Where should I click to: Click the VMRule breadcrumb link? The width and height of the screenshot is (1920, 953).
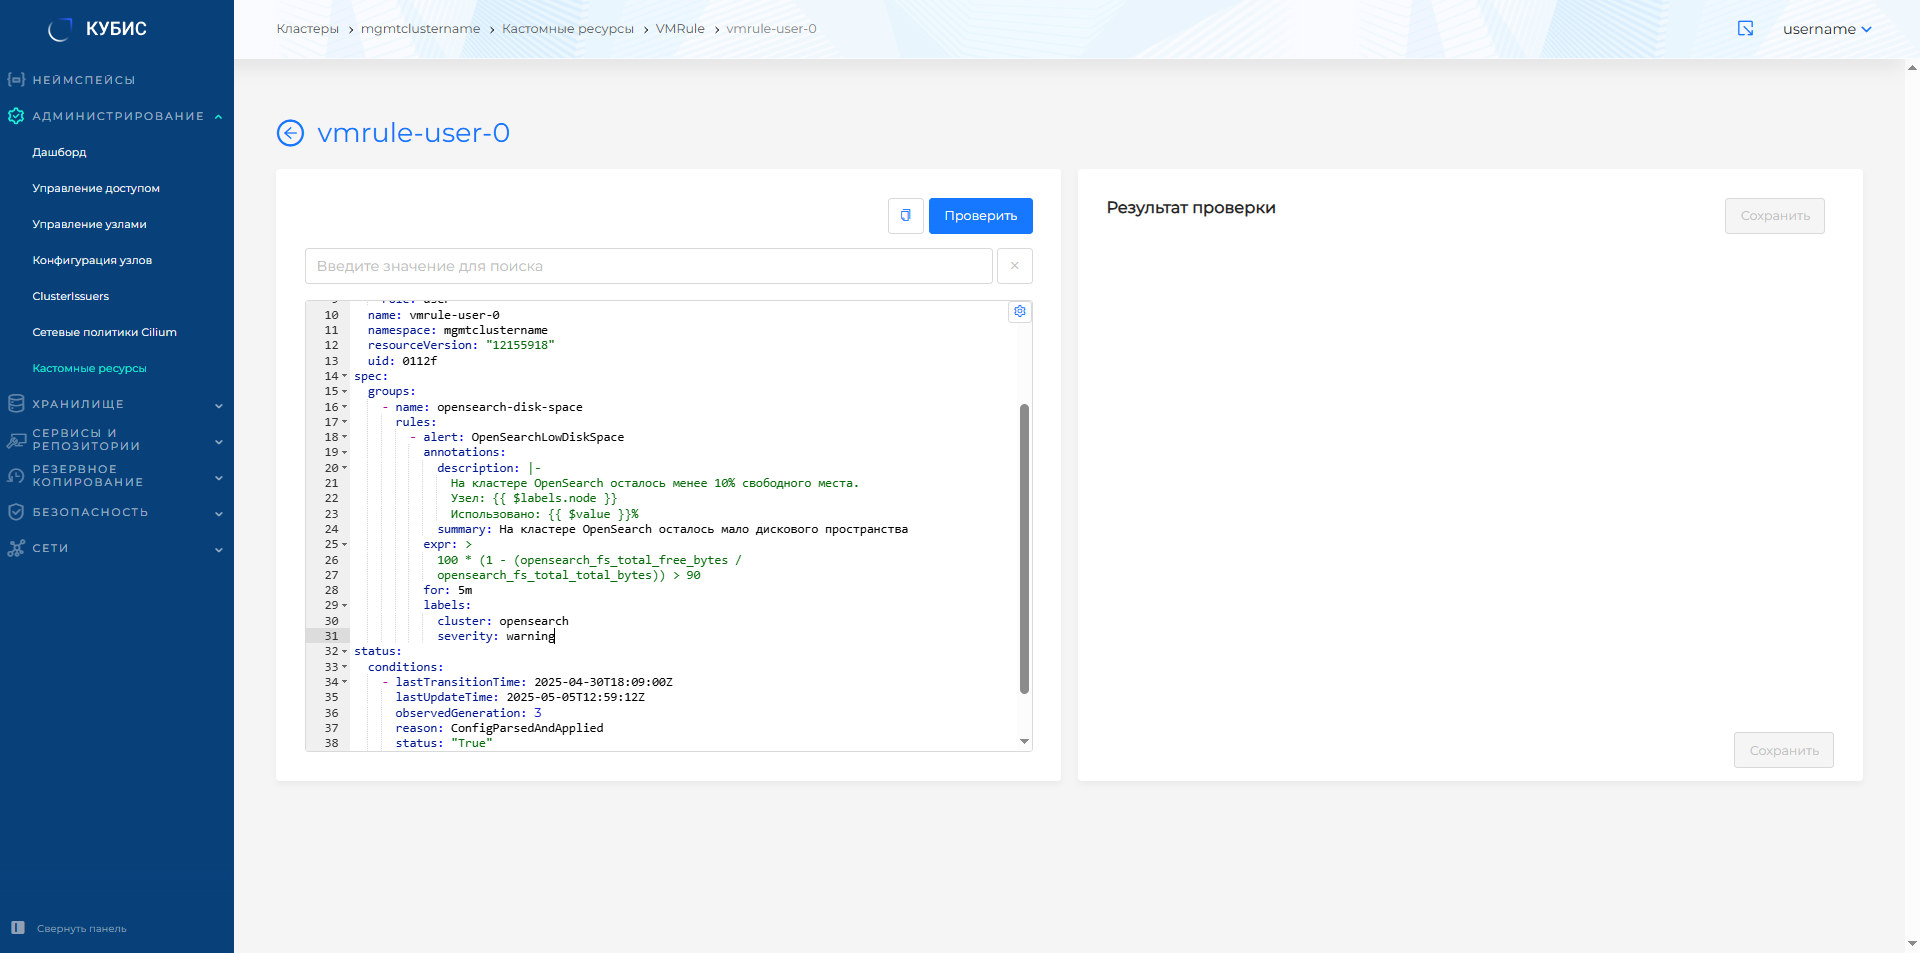tap(680, 29)
